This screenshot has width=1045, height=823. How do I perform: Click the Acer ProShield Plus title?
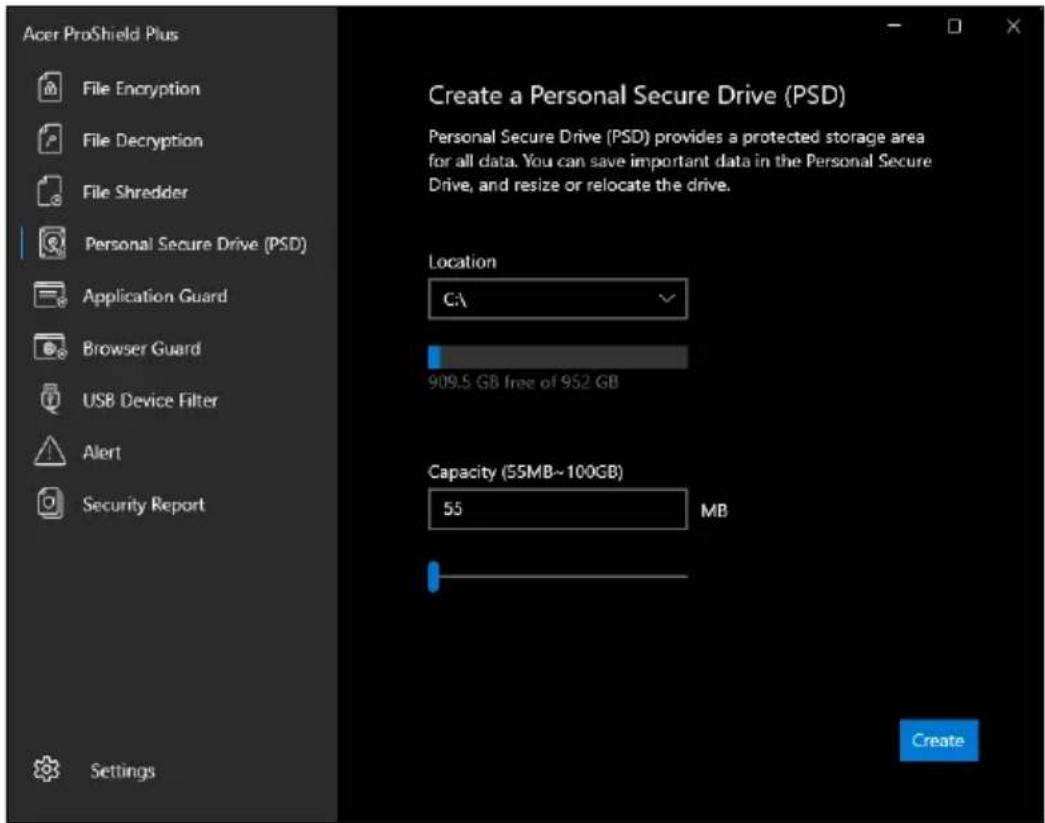(100, 34)
